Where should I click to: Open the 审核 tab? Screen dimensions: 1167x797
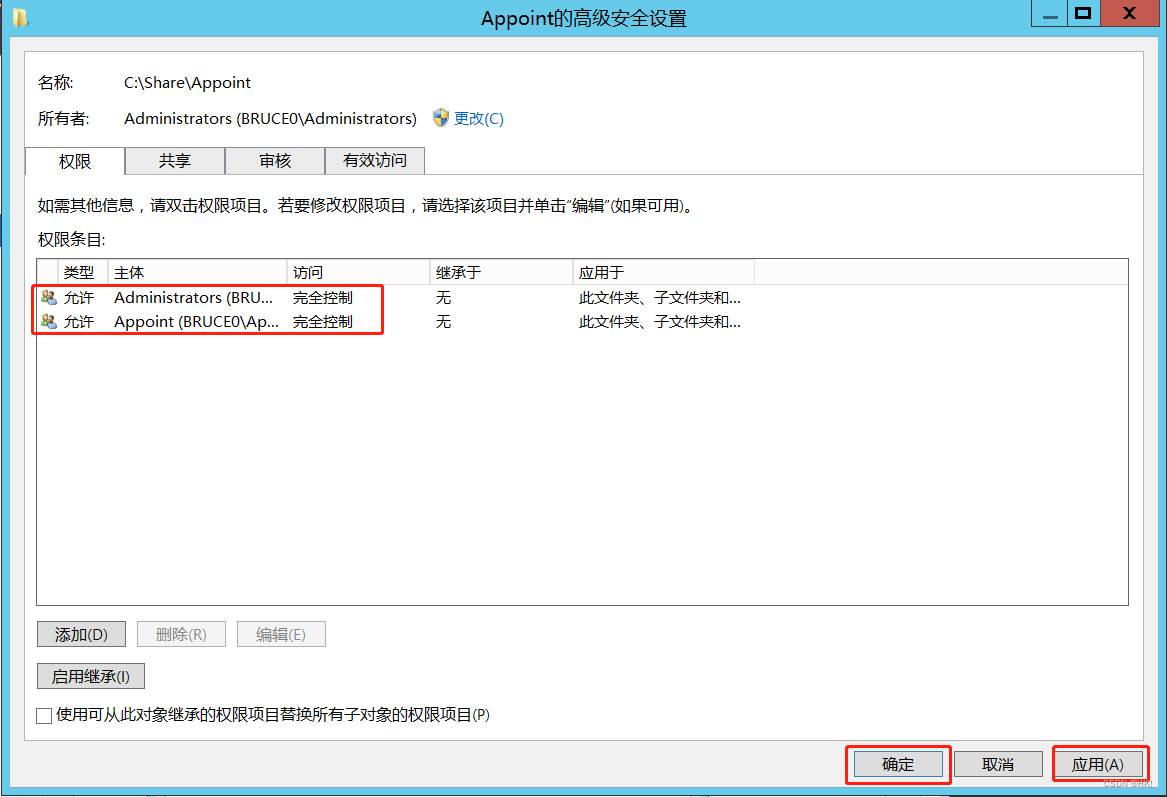point(275,161)
